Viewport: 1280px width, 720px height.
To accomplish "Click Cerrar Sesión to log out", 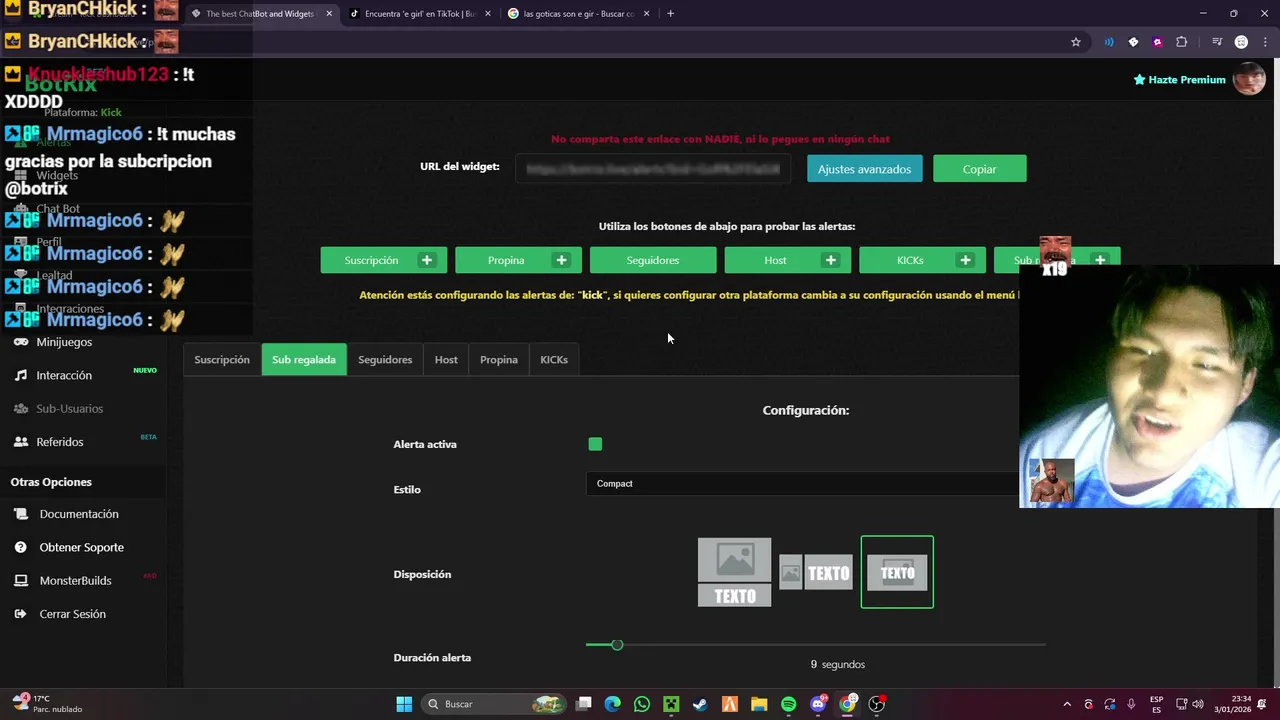I will pos(72,614).
